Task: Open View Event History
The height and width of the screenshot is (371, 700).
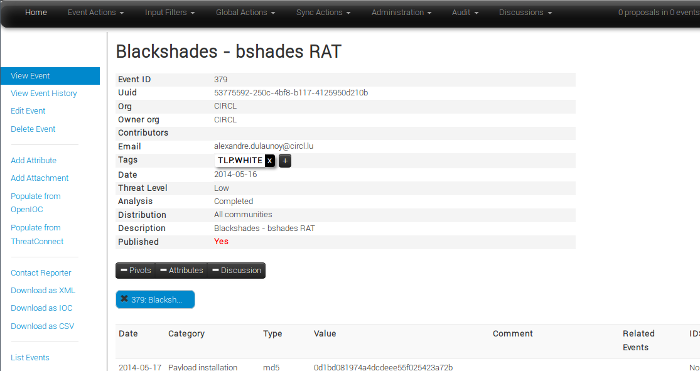Action: (44, 93)
